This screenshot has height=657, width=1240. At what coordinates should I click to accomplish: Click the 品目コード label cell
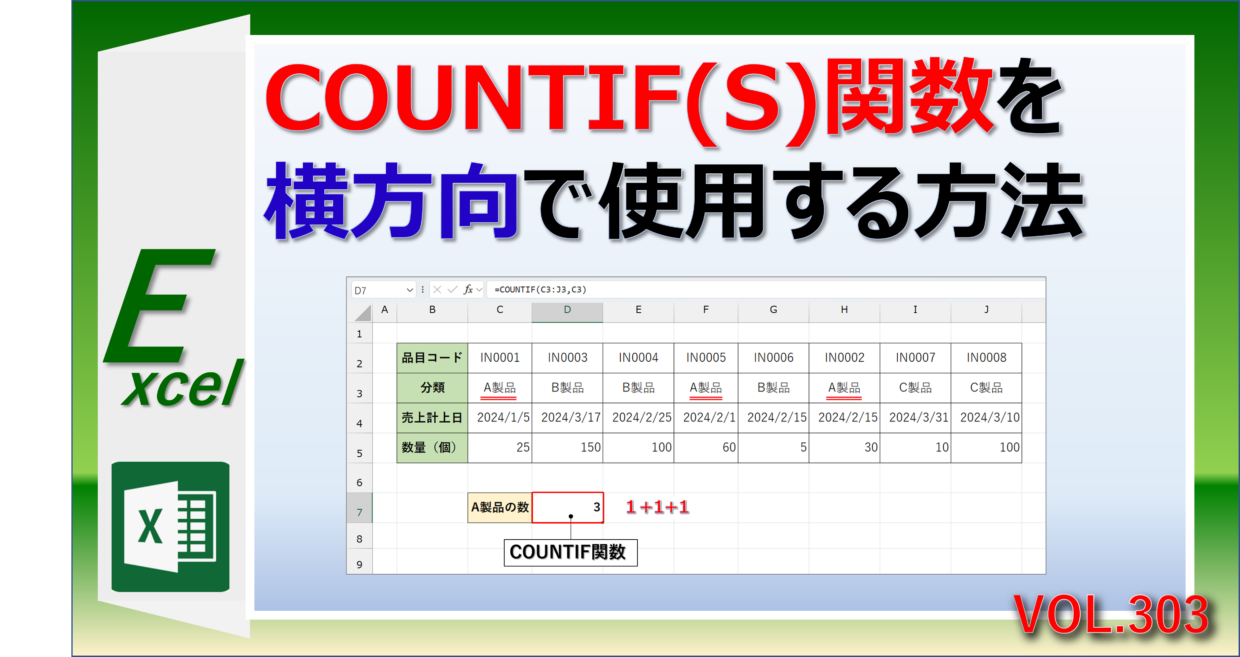[432, 358]
